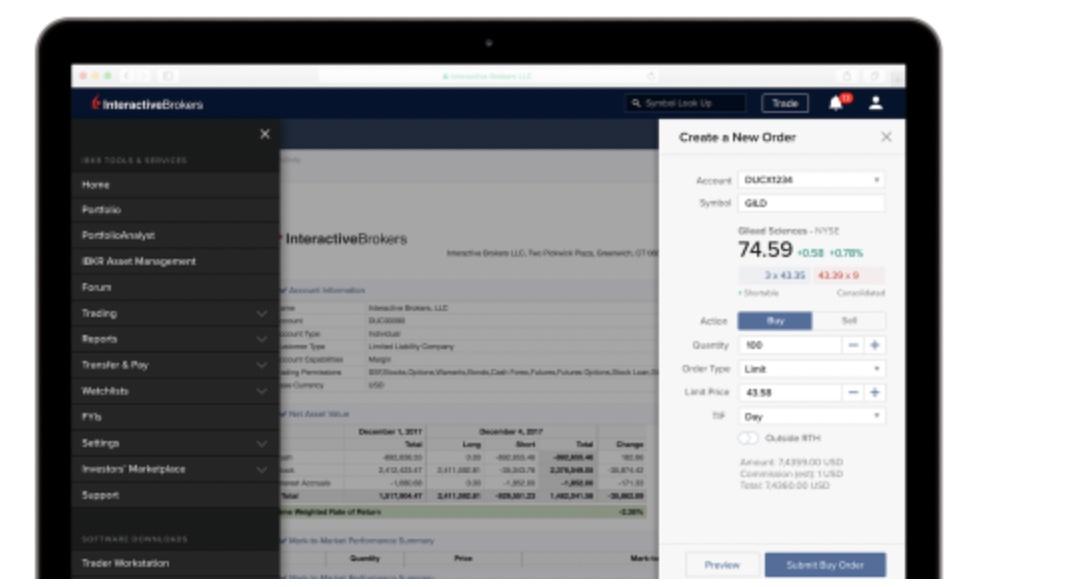Open FYIs in the side menu
Screen dimensions: 1071x587
(x=175, y=417)
